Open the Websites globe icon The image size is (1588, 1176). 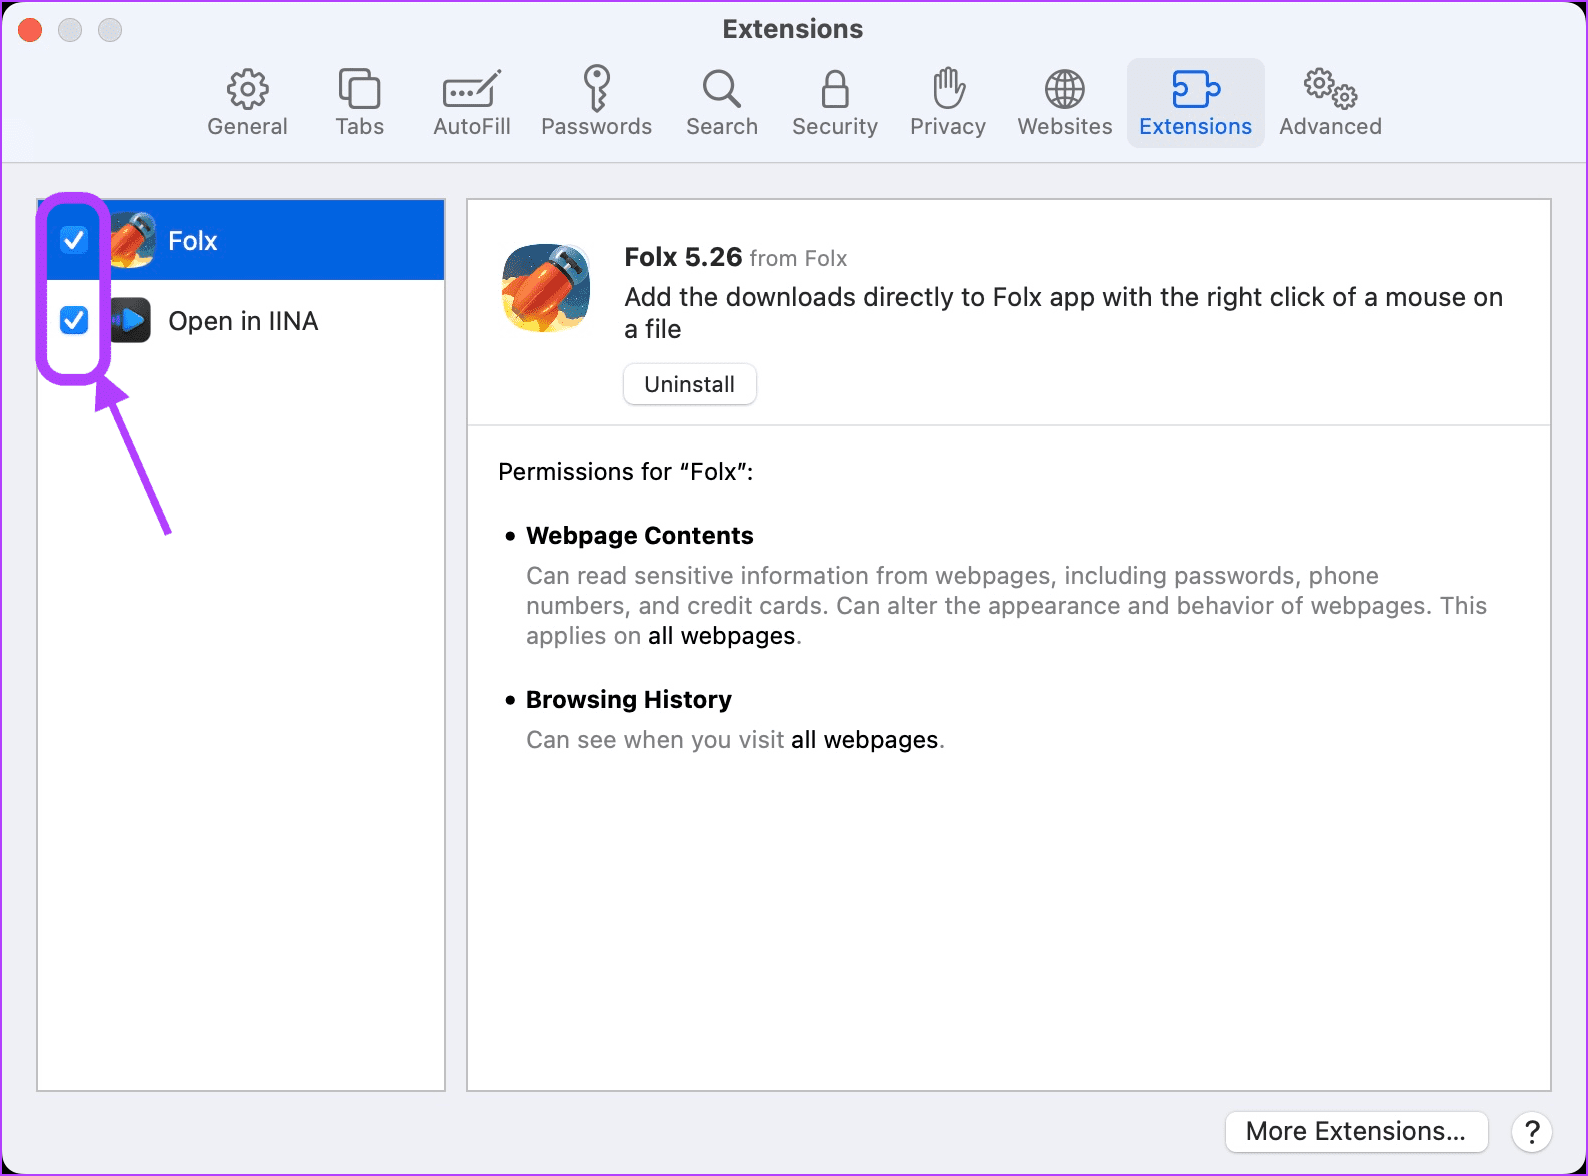(x=1065, y=89)
